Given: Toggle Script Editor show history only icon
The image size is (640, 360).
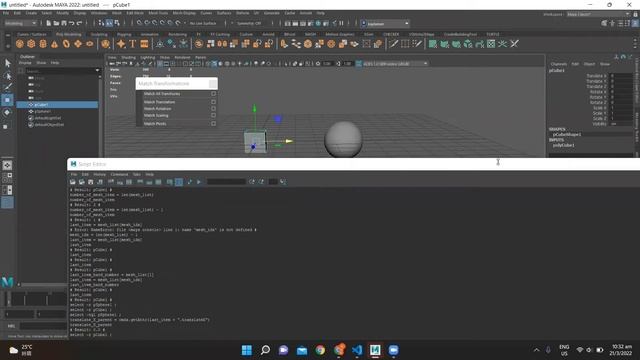Looking at the screenshot, I should (x=140, y=182).
